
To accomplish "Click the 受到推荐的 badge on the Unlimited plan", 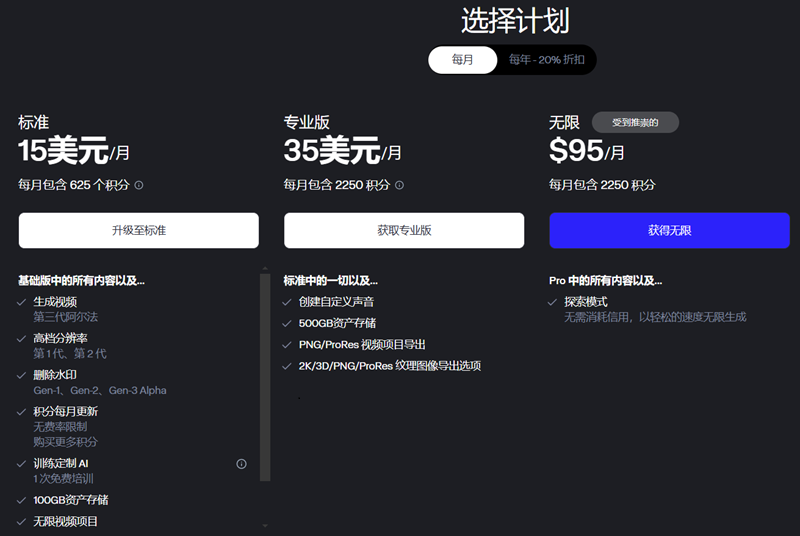I will (635, 122).
